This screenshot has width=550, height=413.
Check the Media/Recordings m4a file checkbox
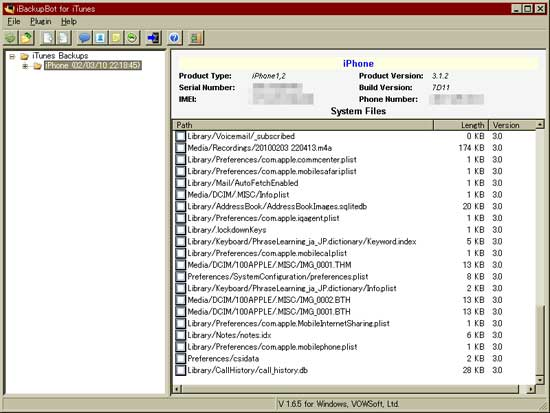[180, 148]
